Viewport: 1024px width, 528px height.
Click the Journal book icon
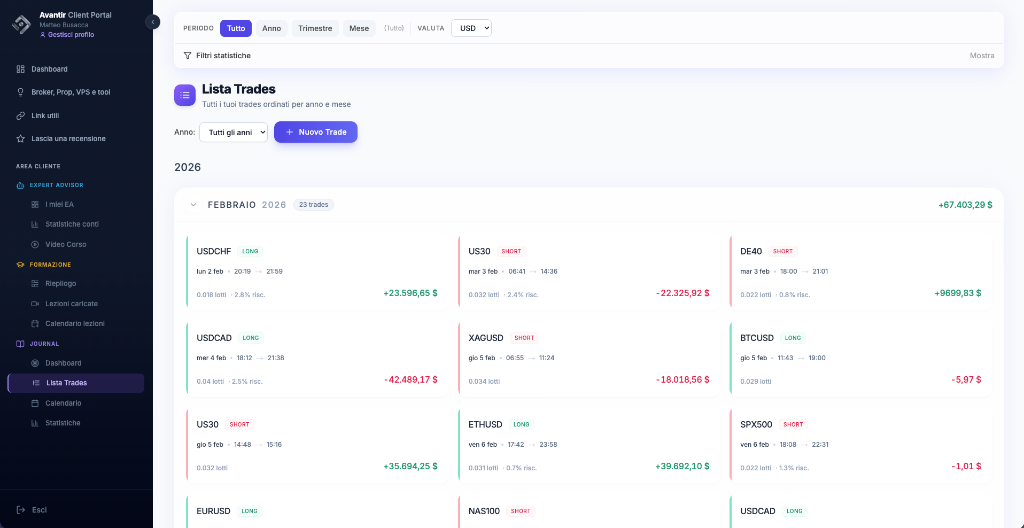pos(20,344)
